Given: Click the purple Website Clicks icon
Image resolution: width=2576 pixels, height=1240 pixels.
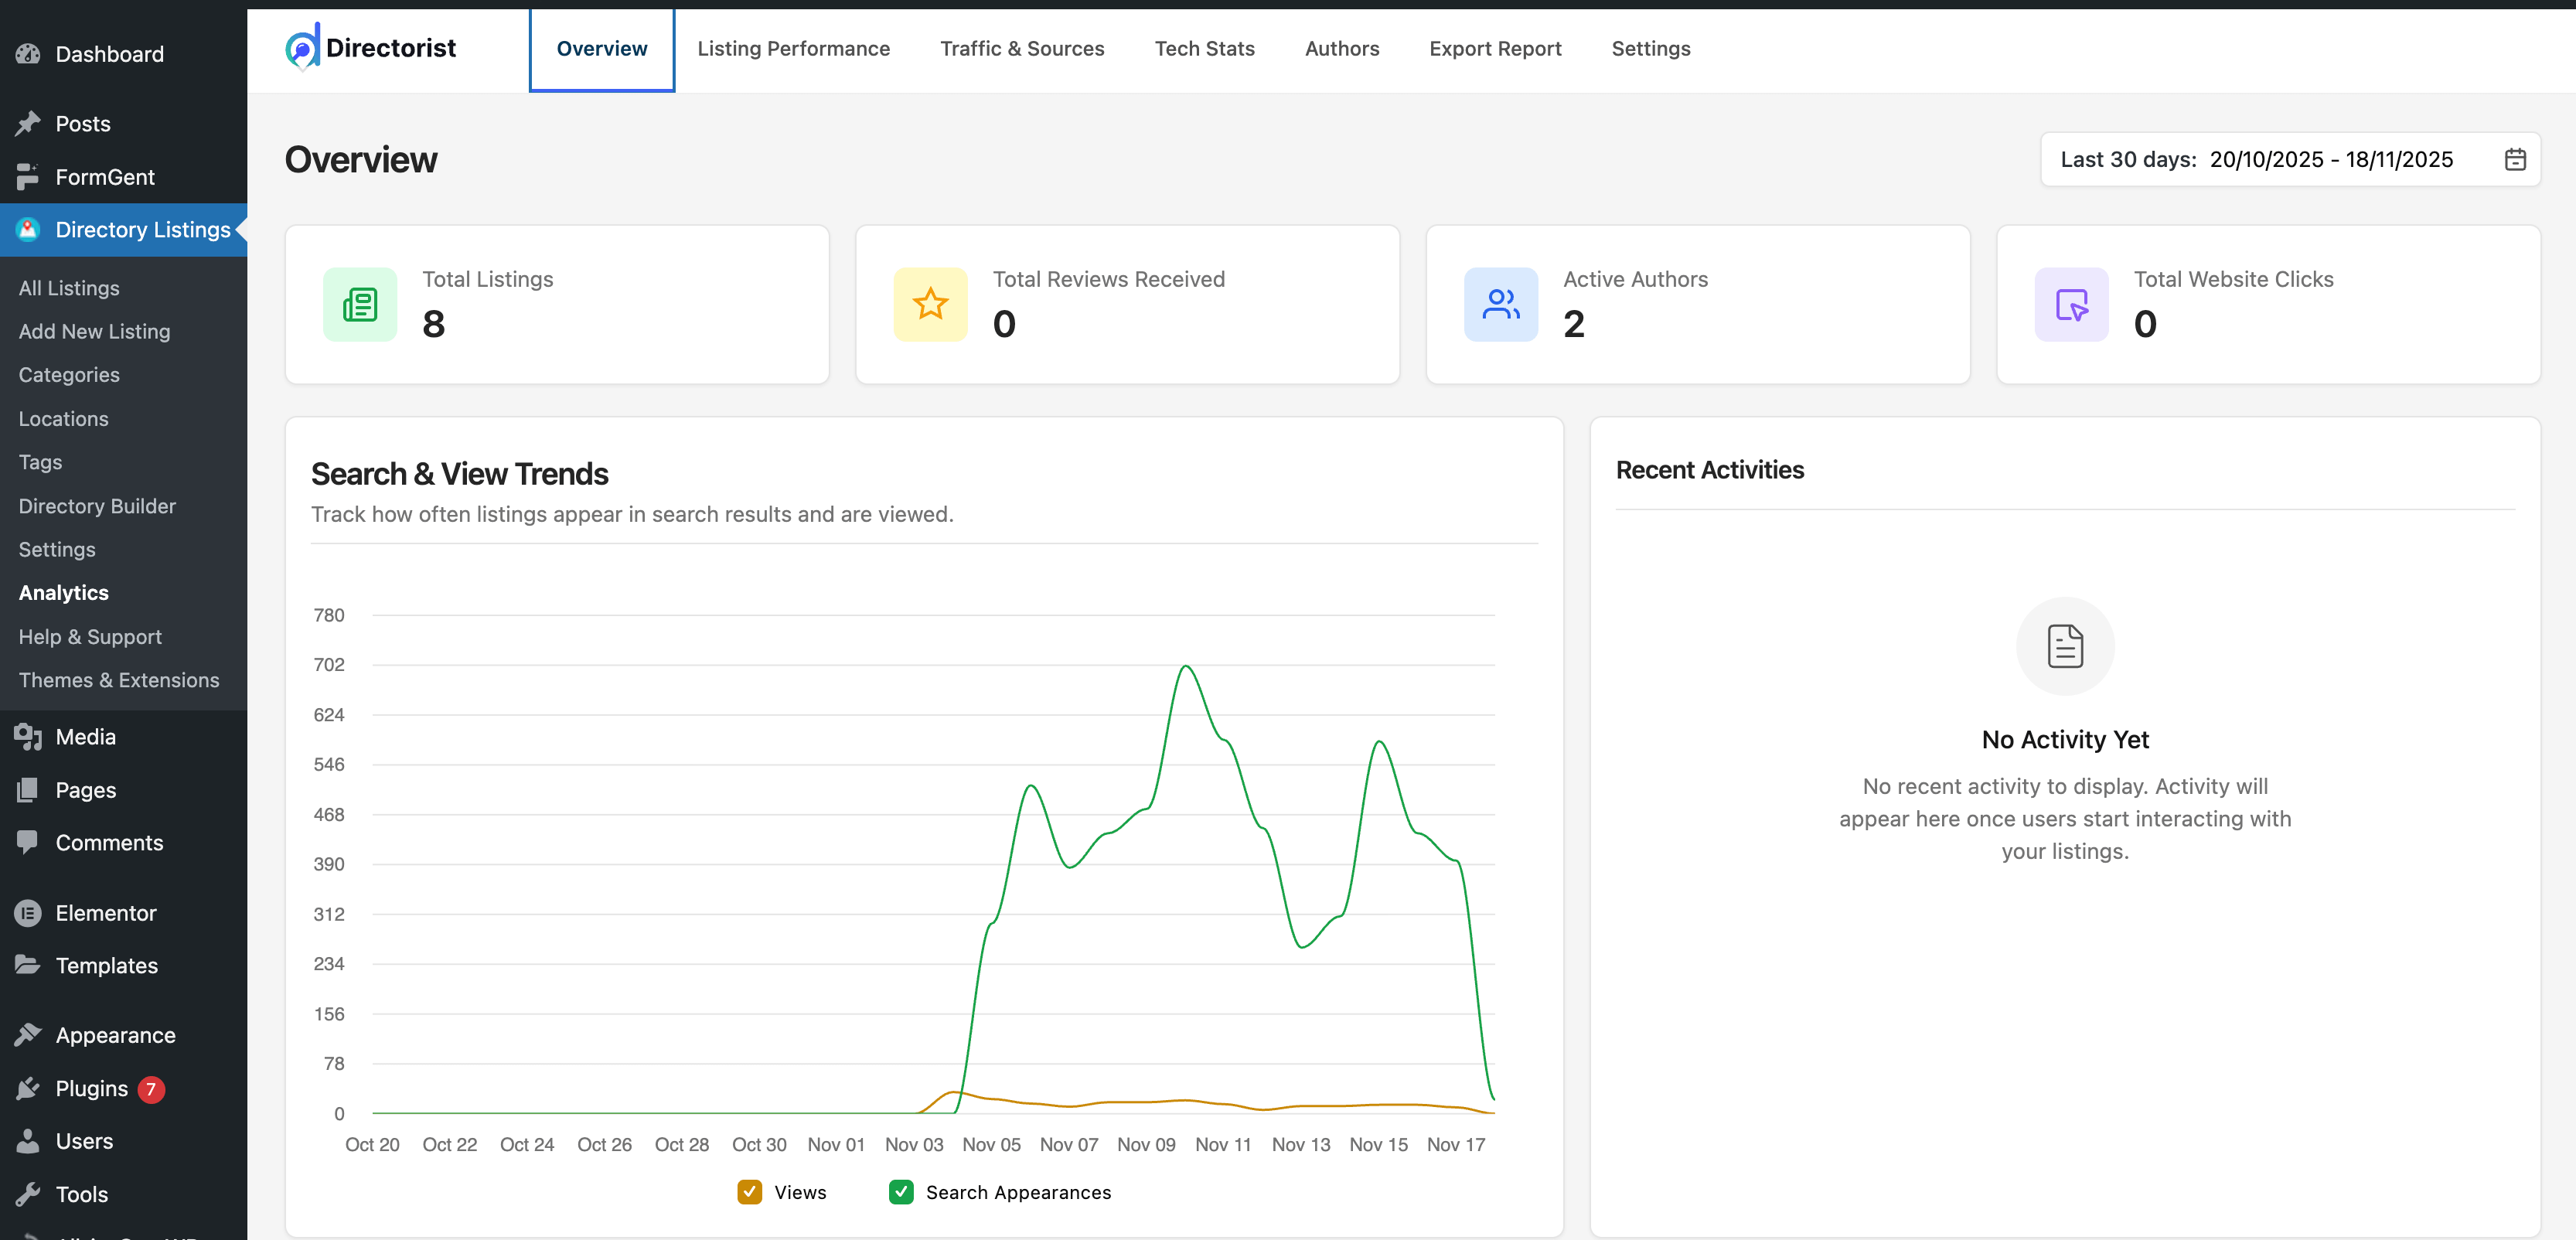Looking at the screenshot, I should 2071,304.
